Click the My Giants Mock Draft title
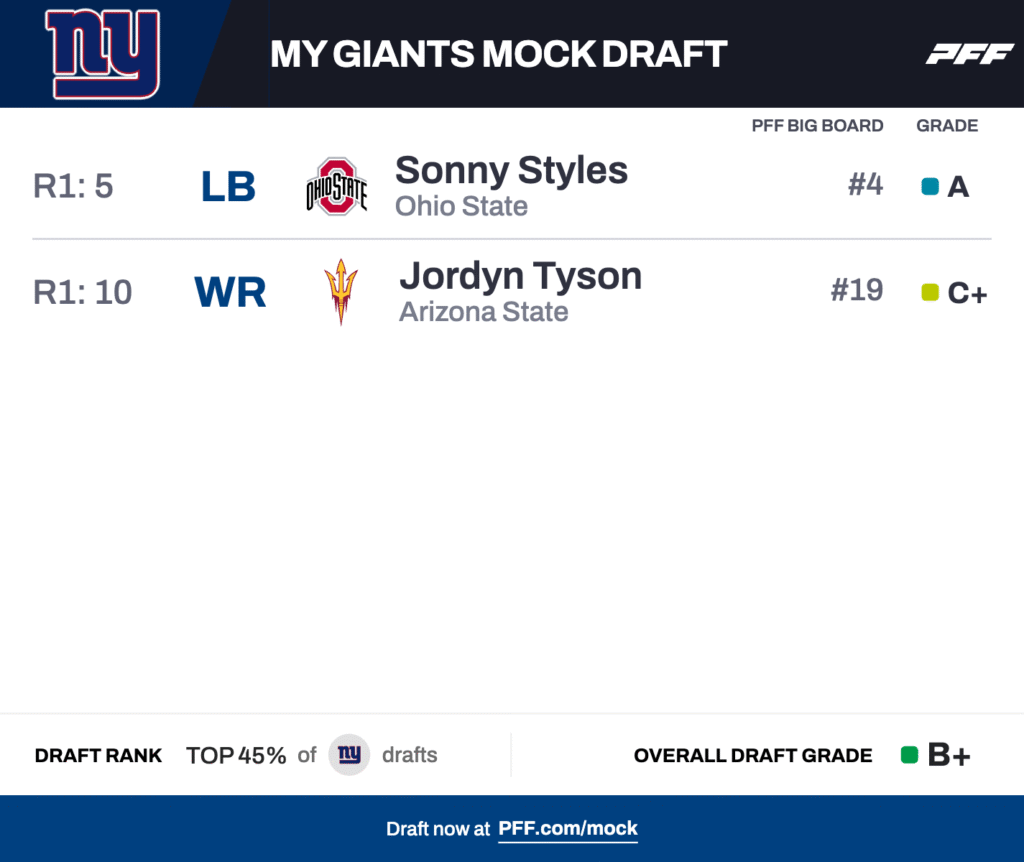The height and width of the screenshot is (862, 1024). (498, 54)
